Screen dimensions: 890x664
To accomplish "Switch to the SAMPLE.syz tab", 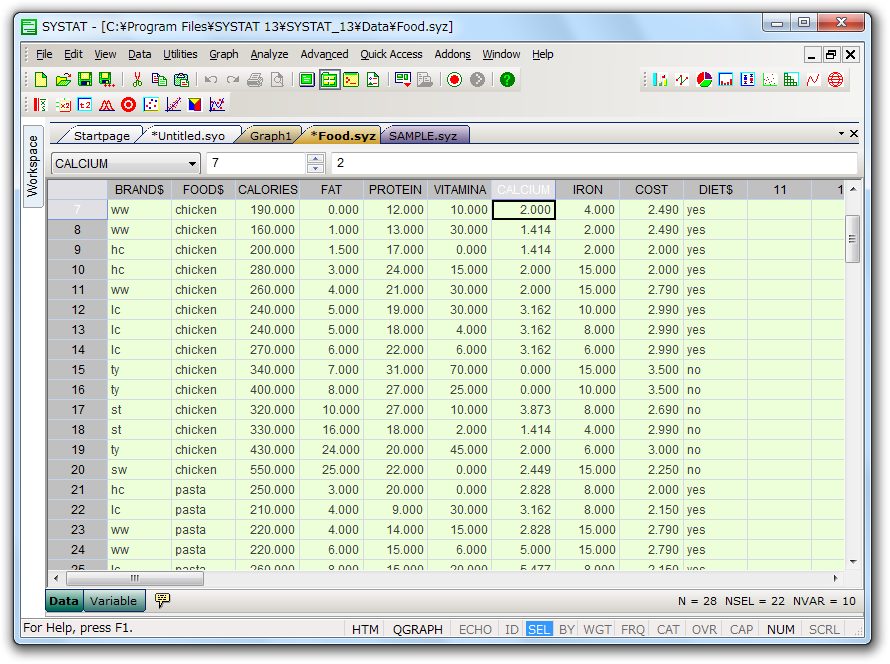I will tap(423, 136).
